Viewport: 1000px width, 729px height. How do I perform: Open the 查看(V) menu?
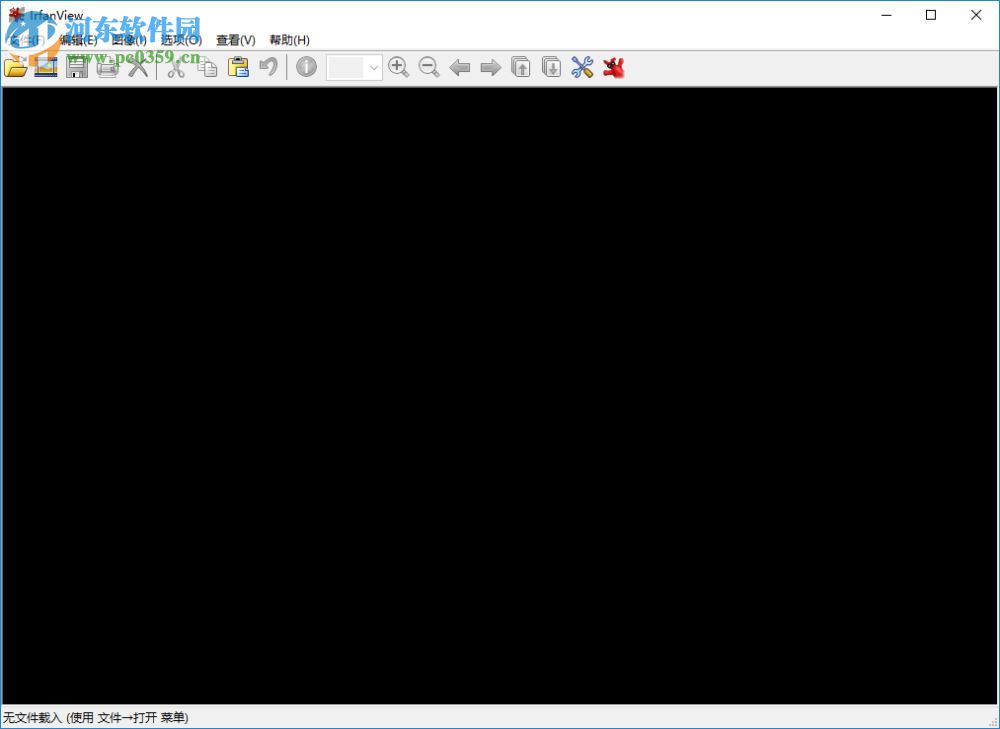point(236,40)
